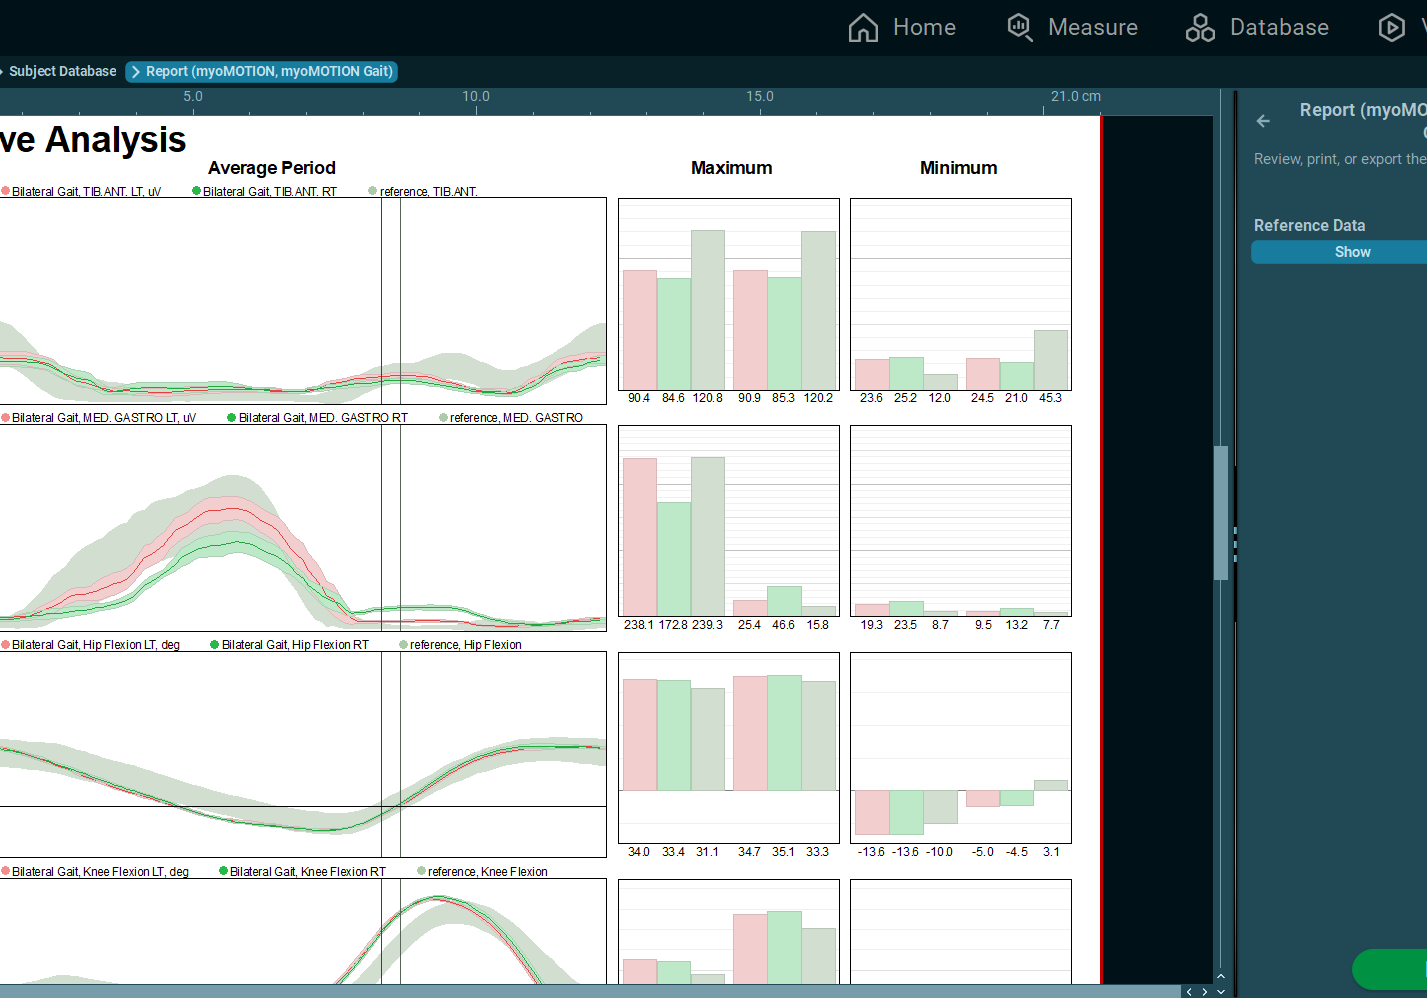The image size is (1427, 998).
Task: Click legend dot for Knee Flexion RT
Action: [224, 872]
